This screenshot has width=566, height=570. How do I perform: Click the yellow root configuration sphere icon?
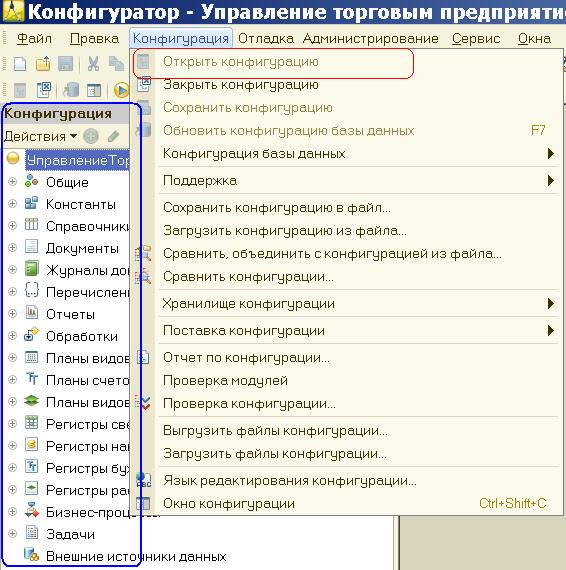pyautogui.click(x=13, y=159)
